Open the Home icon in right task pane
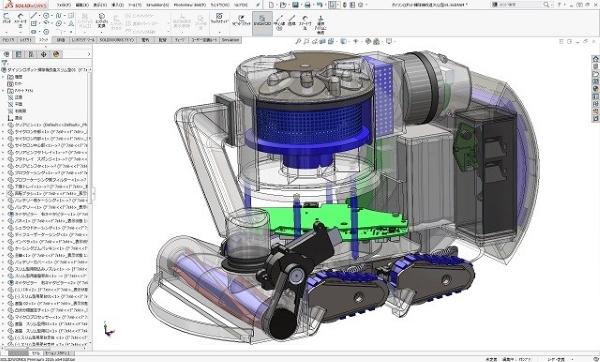The height and width of the screenshot is (362, 600). [595, 59]
